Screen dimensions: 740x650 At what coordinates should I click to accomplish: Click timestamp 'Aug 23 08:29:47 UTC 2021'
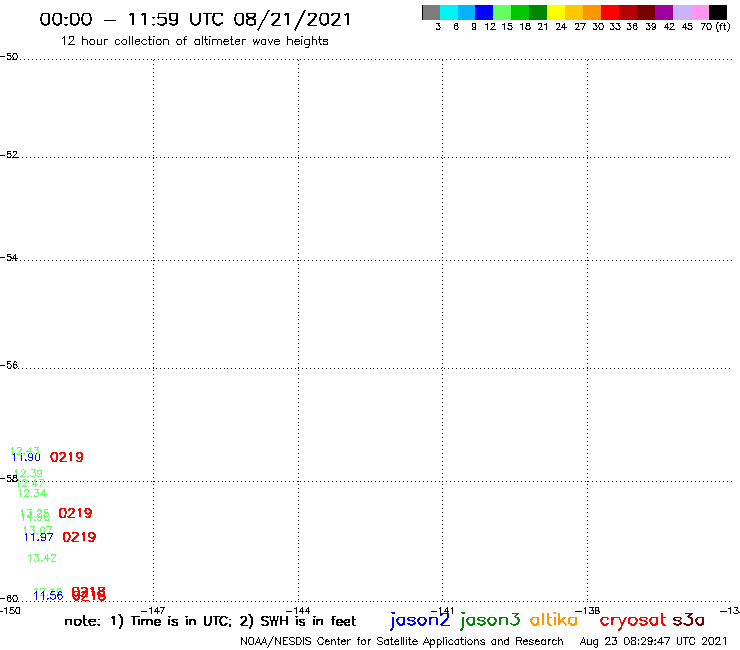tap(653, 642)
